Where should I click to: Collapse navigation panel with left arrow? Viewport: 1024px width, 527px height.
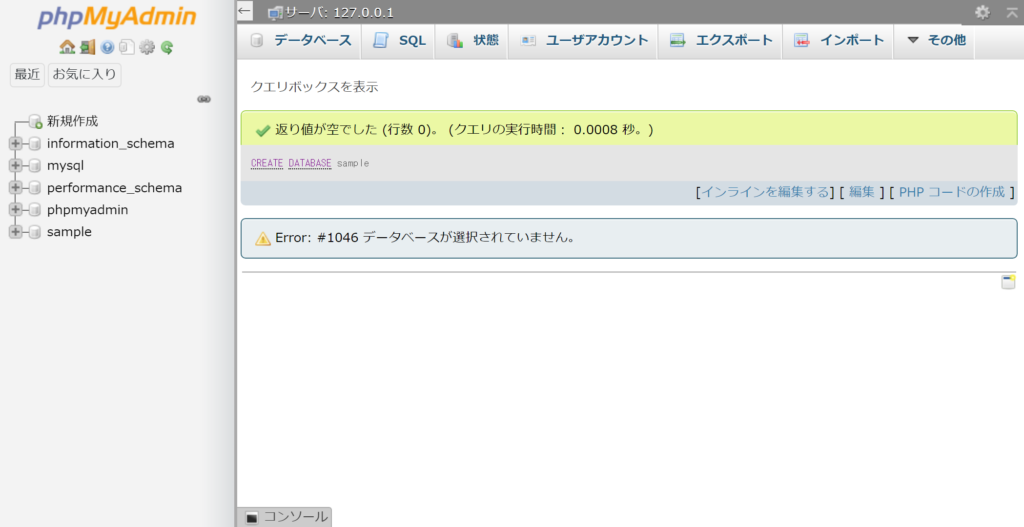(245, 11)
